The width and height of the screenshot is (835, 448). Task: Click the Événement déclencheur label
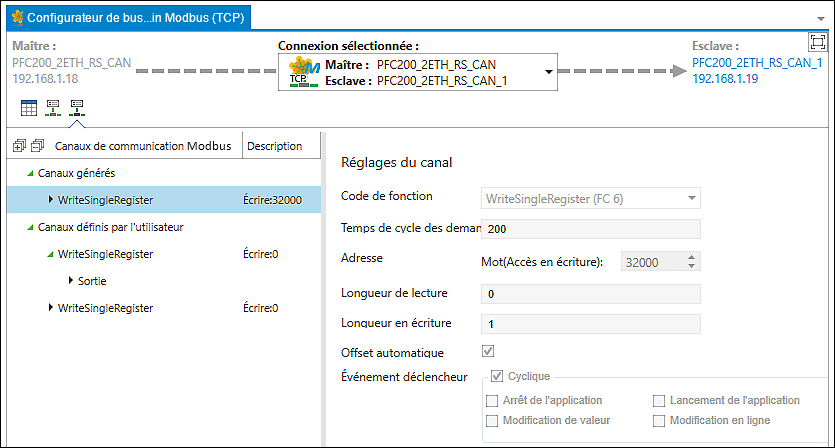click(x=404, y=377)
